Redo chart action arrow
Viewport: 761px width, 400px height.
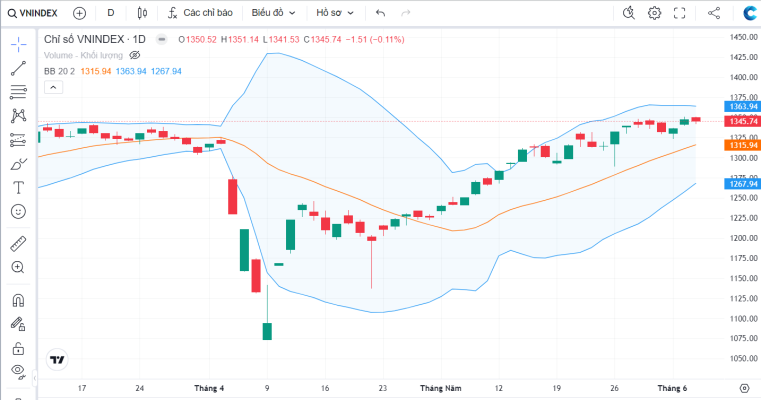click(x=406, y=13)
